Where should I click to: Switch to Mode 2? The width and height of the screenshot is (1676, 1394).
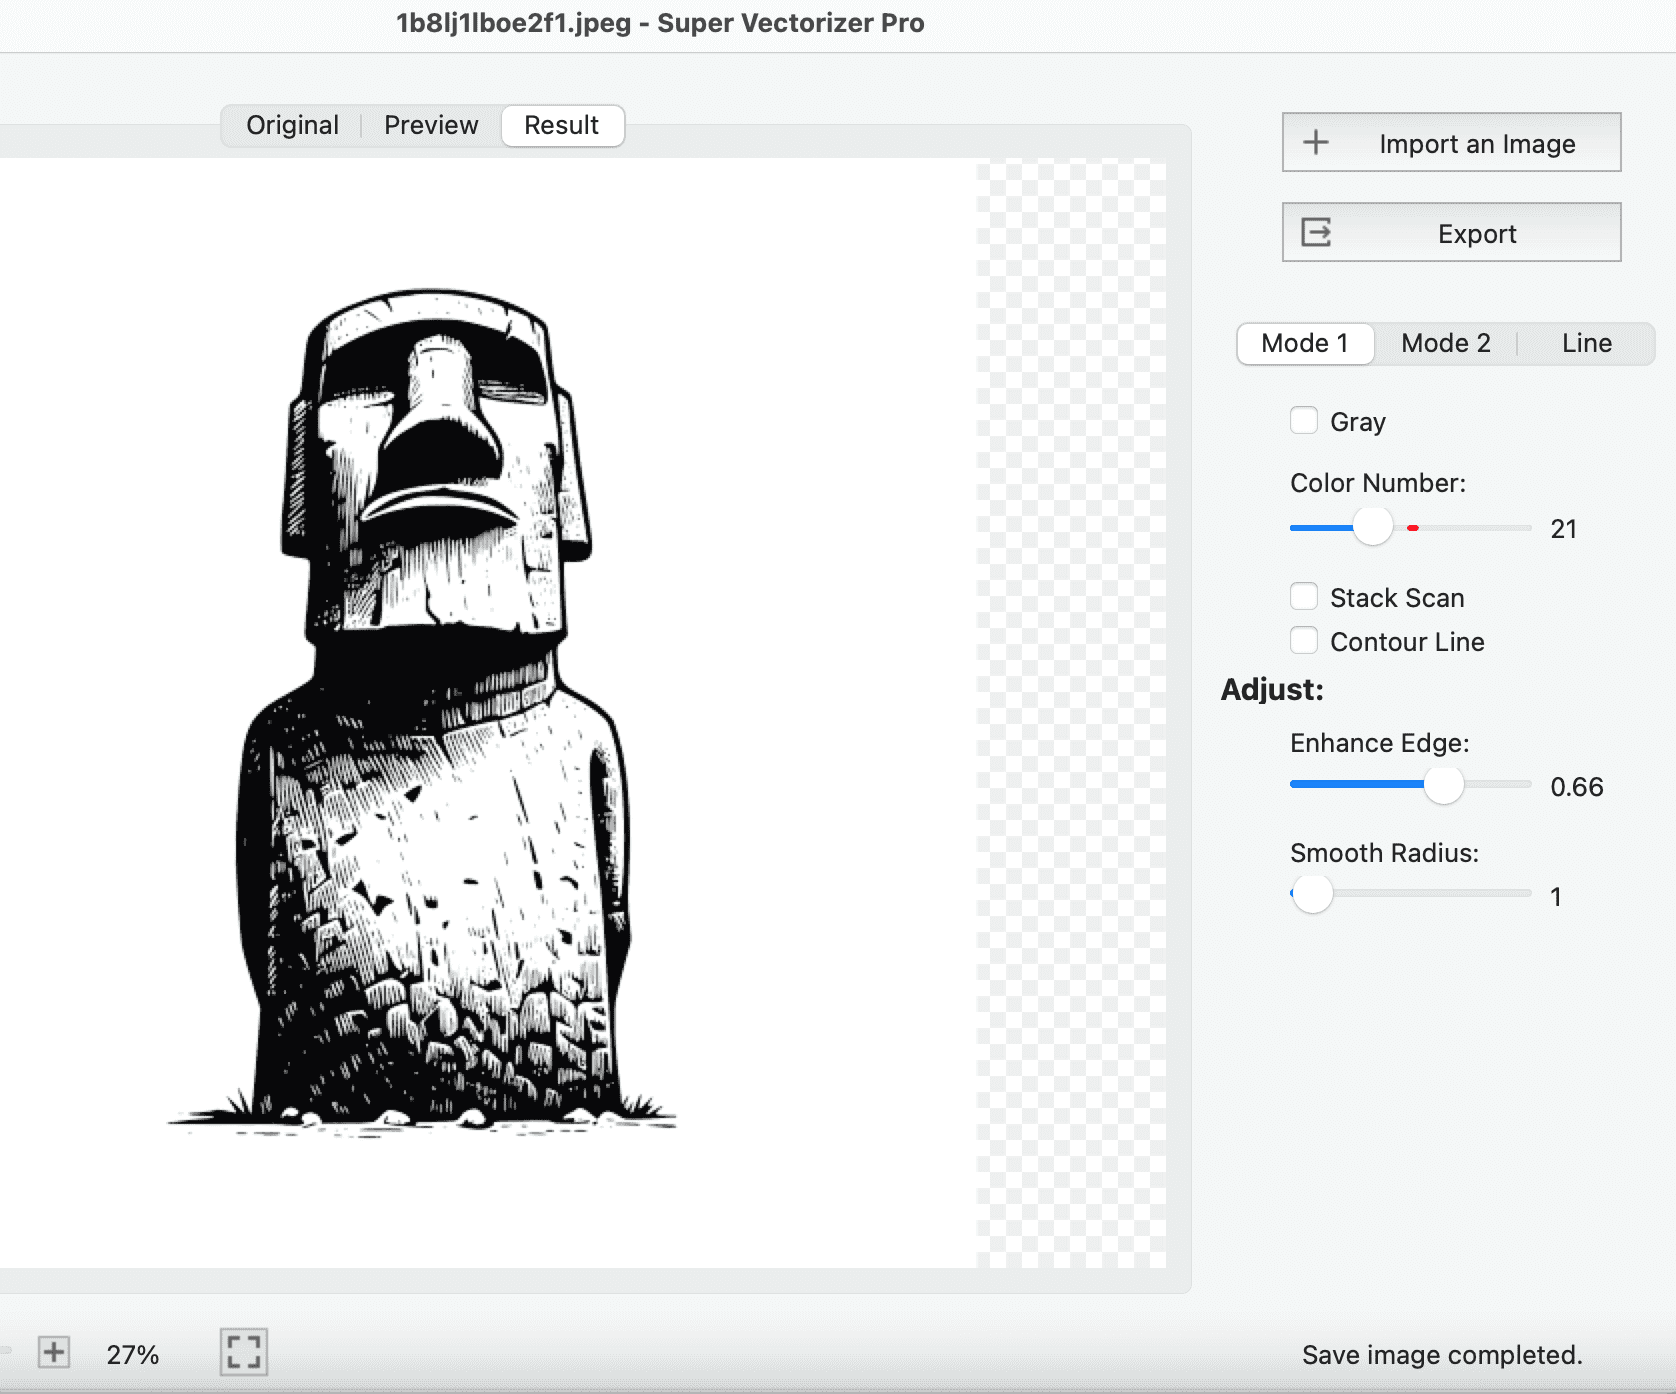1446,343
